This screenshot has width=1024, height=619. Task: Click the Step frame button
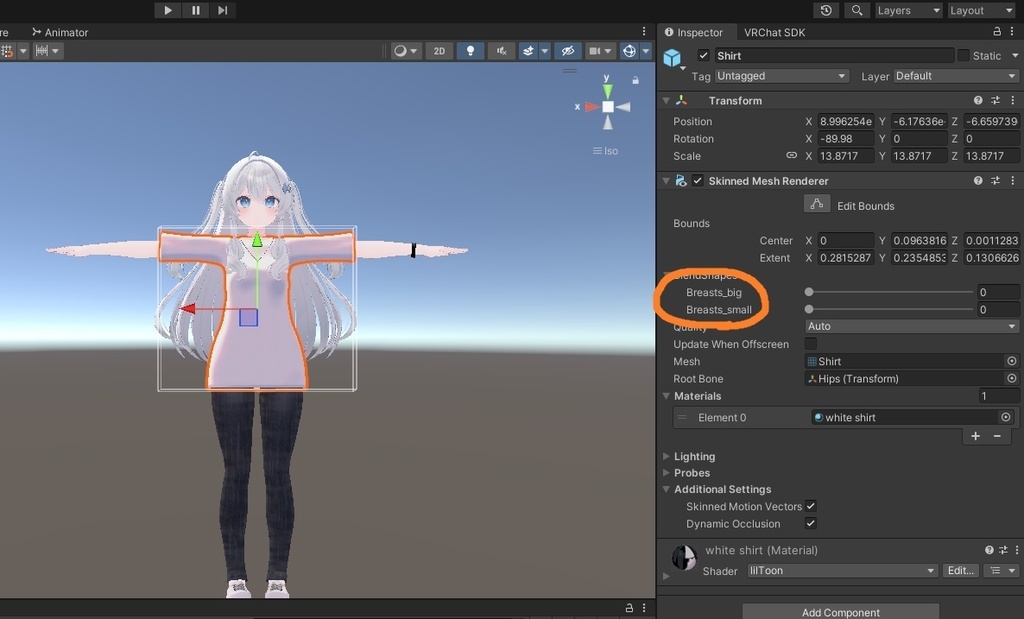[223, 10]
